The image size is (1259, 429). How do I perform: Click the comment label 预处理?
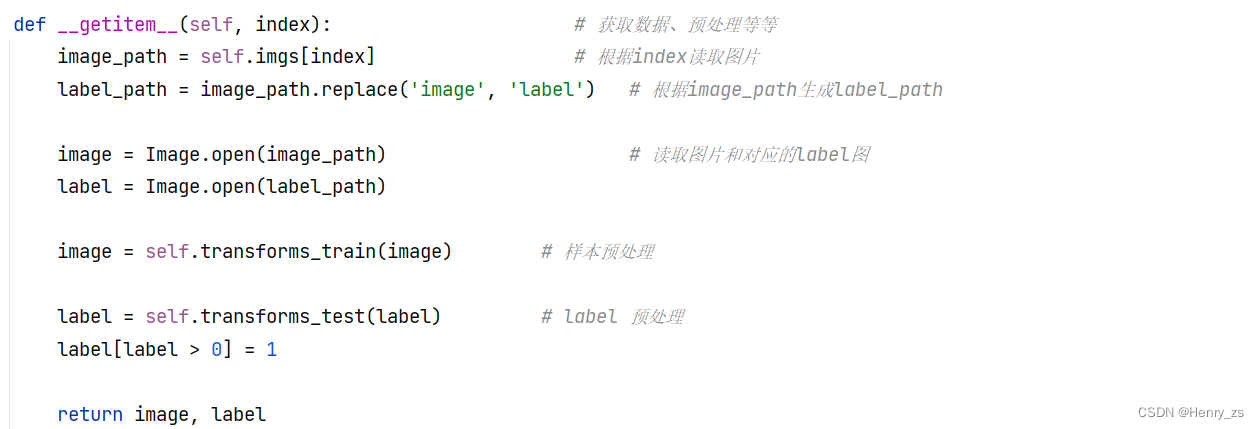(x=612, y=317)
